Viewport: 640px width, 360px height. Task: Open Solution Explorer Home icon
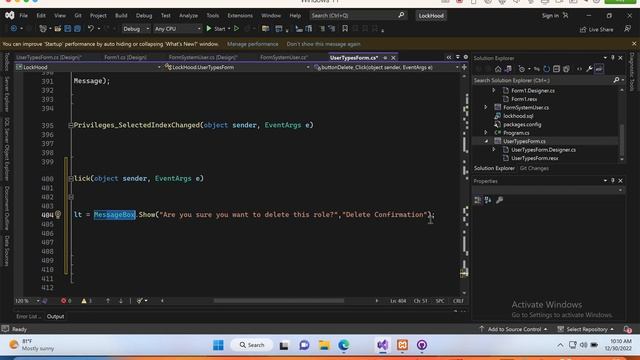coord(498,69)
